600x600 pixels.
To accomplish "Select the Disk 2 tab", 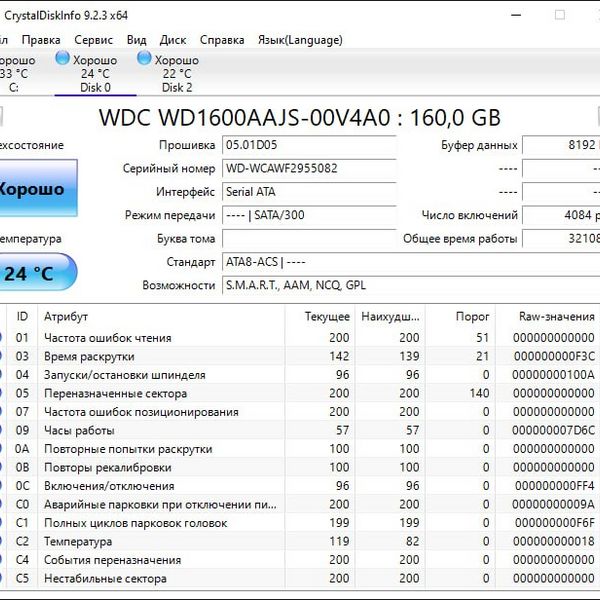I will pos(177,73).
